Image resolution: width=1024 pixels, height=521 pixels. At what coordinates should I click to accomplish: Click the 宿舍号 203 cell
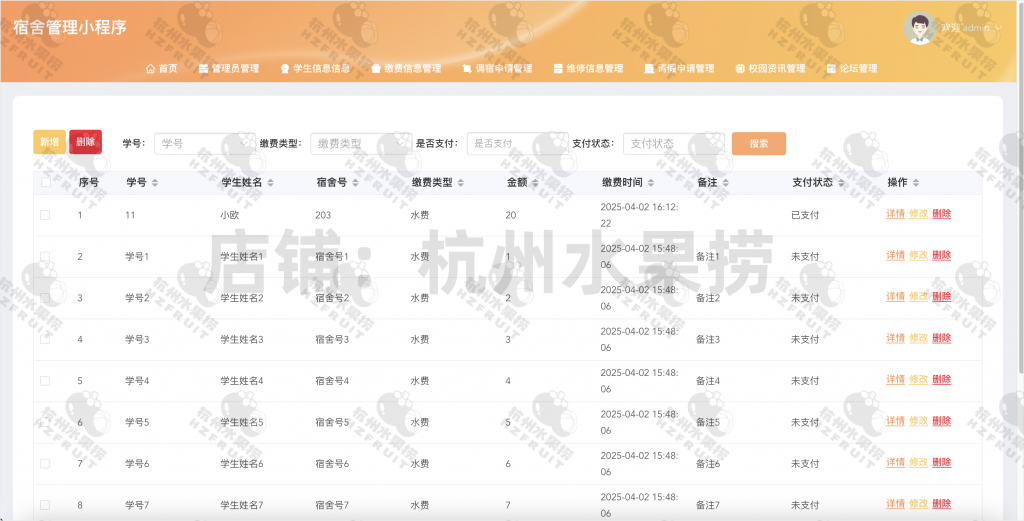click(323, 215)
